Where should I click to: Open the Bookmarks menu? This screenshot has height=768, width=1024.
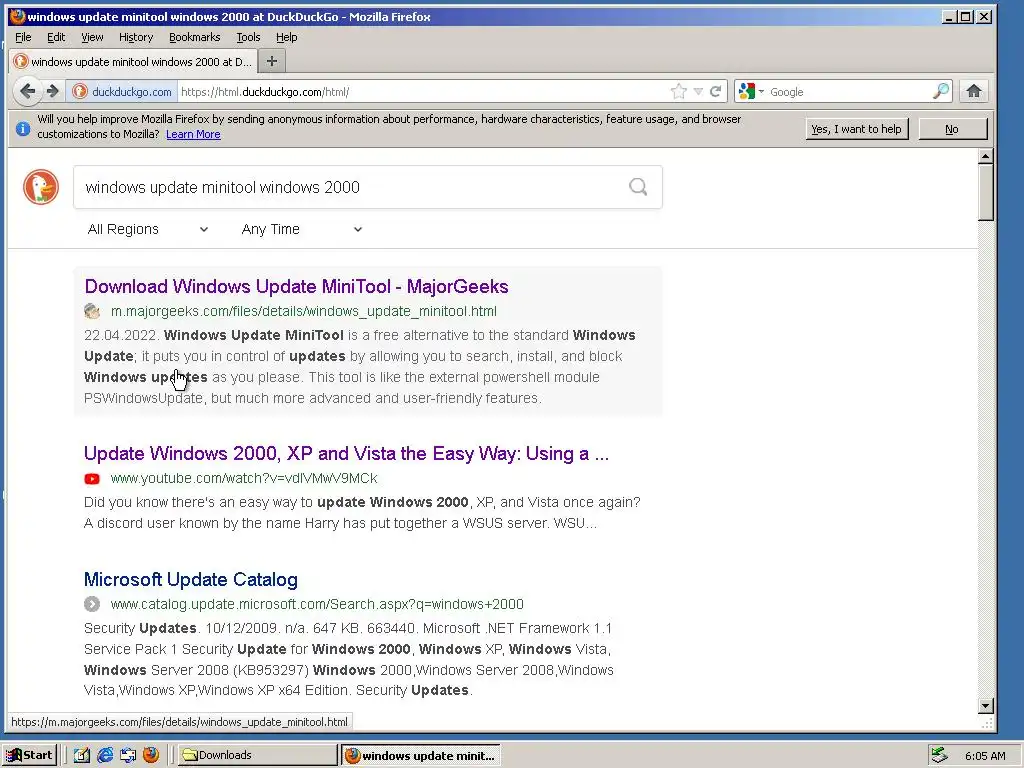coord(195,37)
